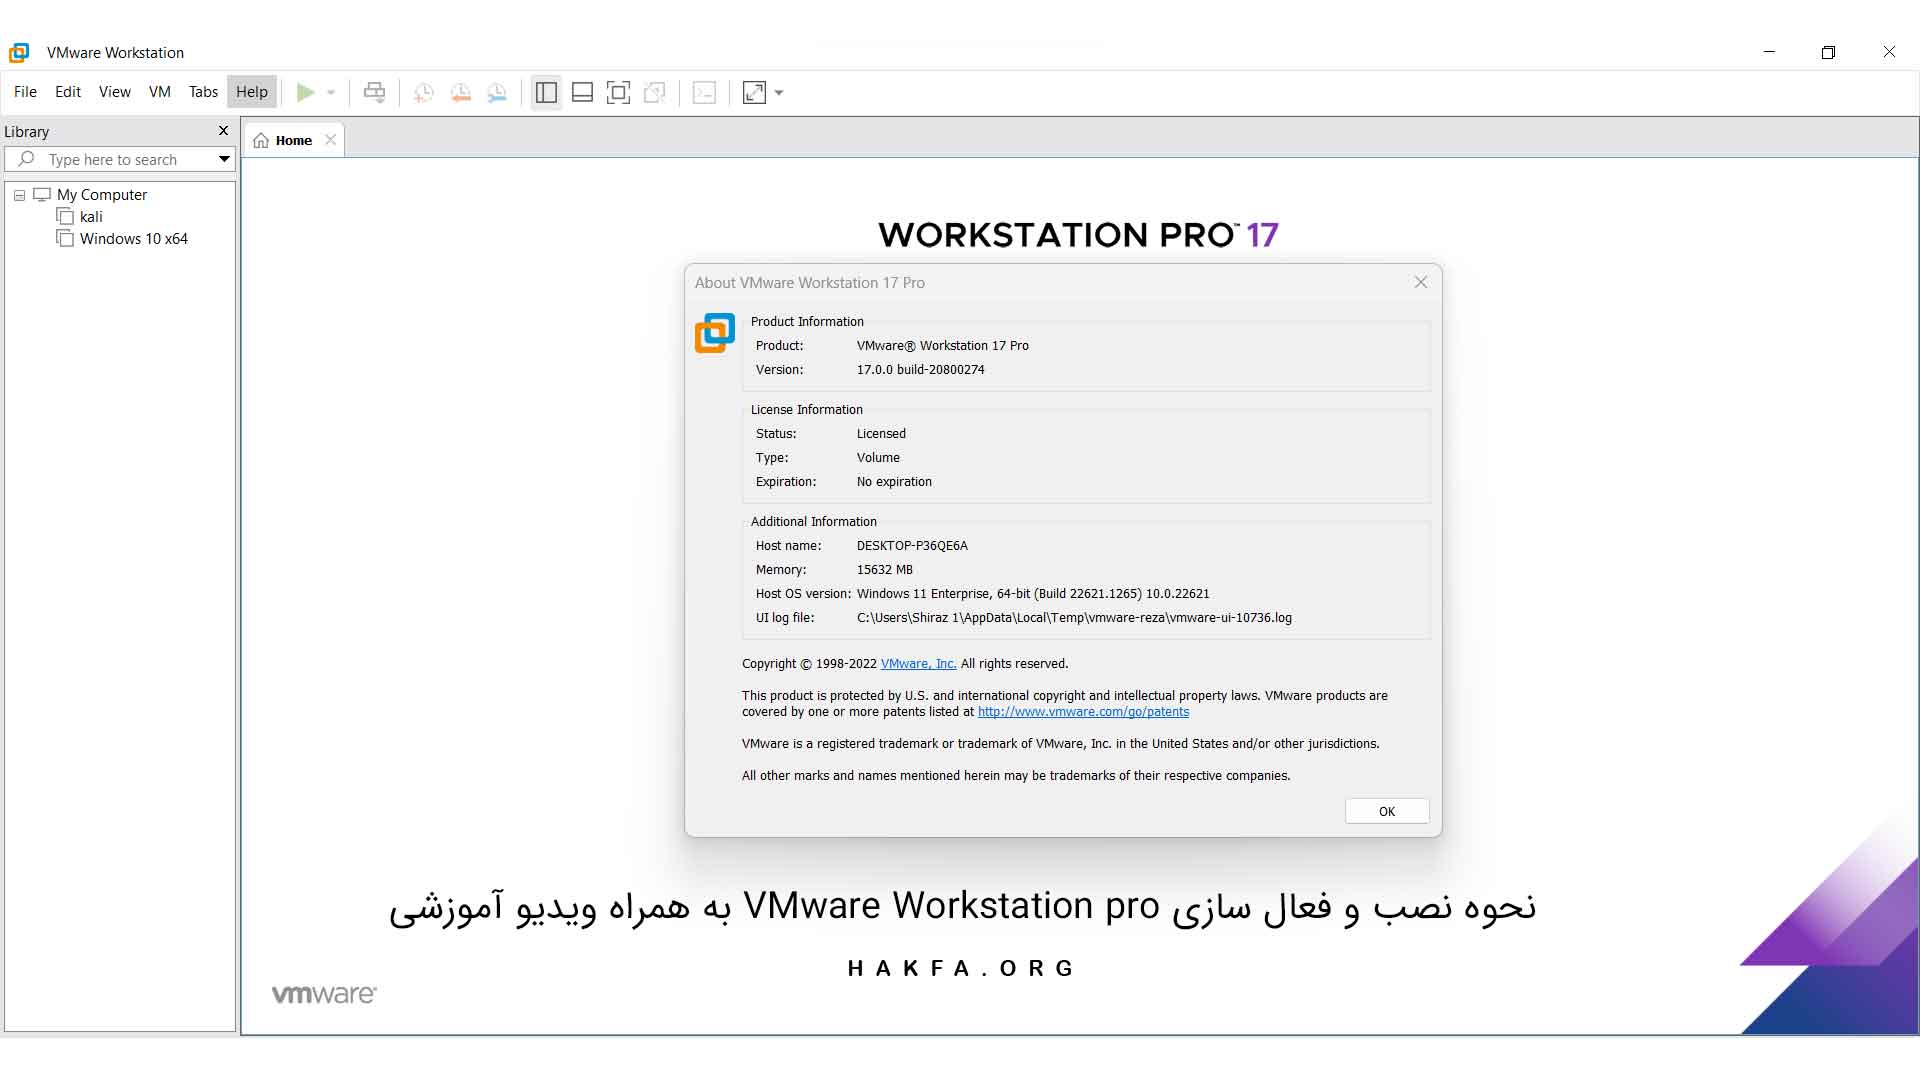Select My Computer in the Library tree

pyautogui.click(x=102, y=195)
